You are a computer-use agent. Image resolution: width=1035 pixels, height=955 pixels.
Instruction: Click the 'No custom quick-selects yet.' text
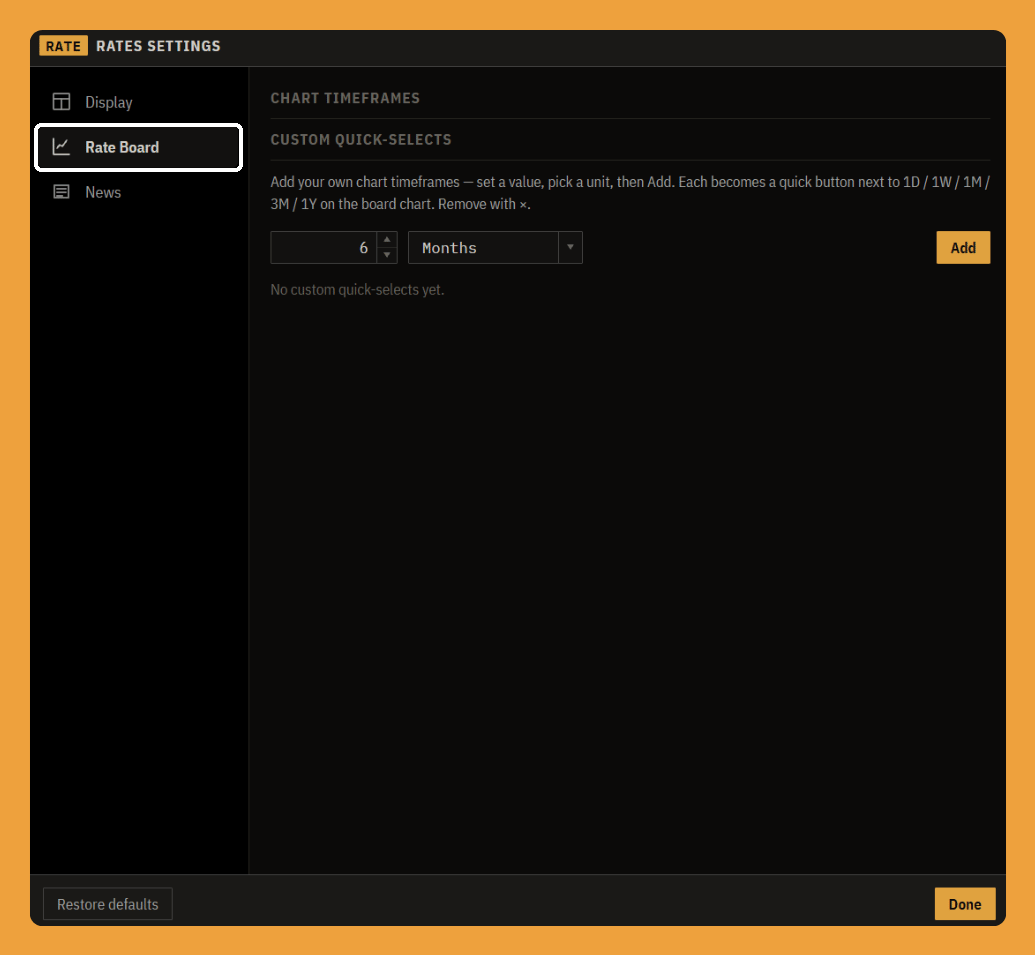pyautogui.click(x=357, y=290)
